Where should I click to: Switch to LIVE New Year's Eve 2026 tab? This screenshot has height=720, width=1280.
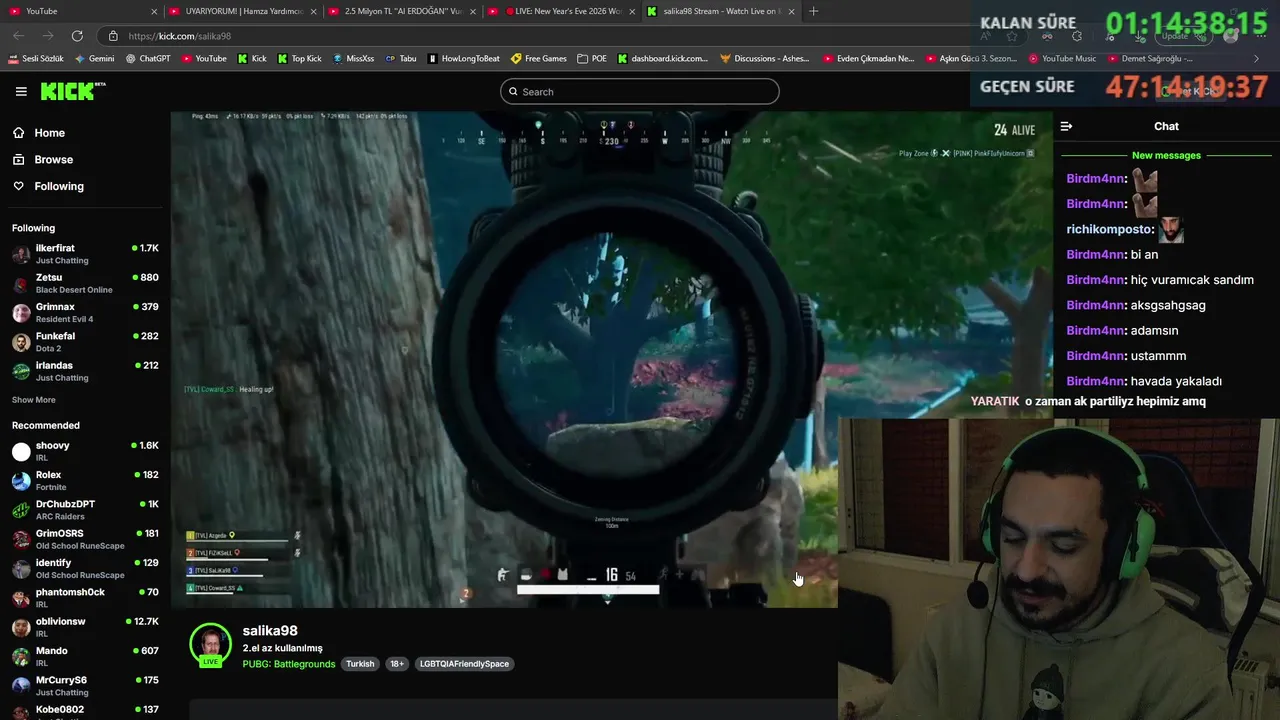pyautogui.click(x=561, y=11)
